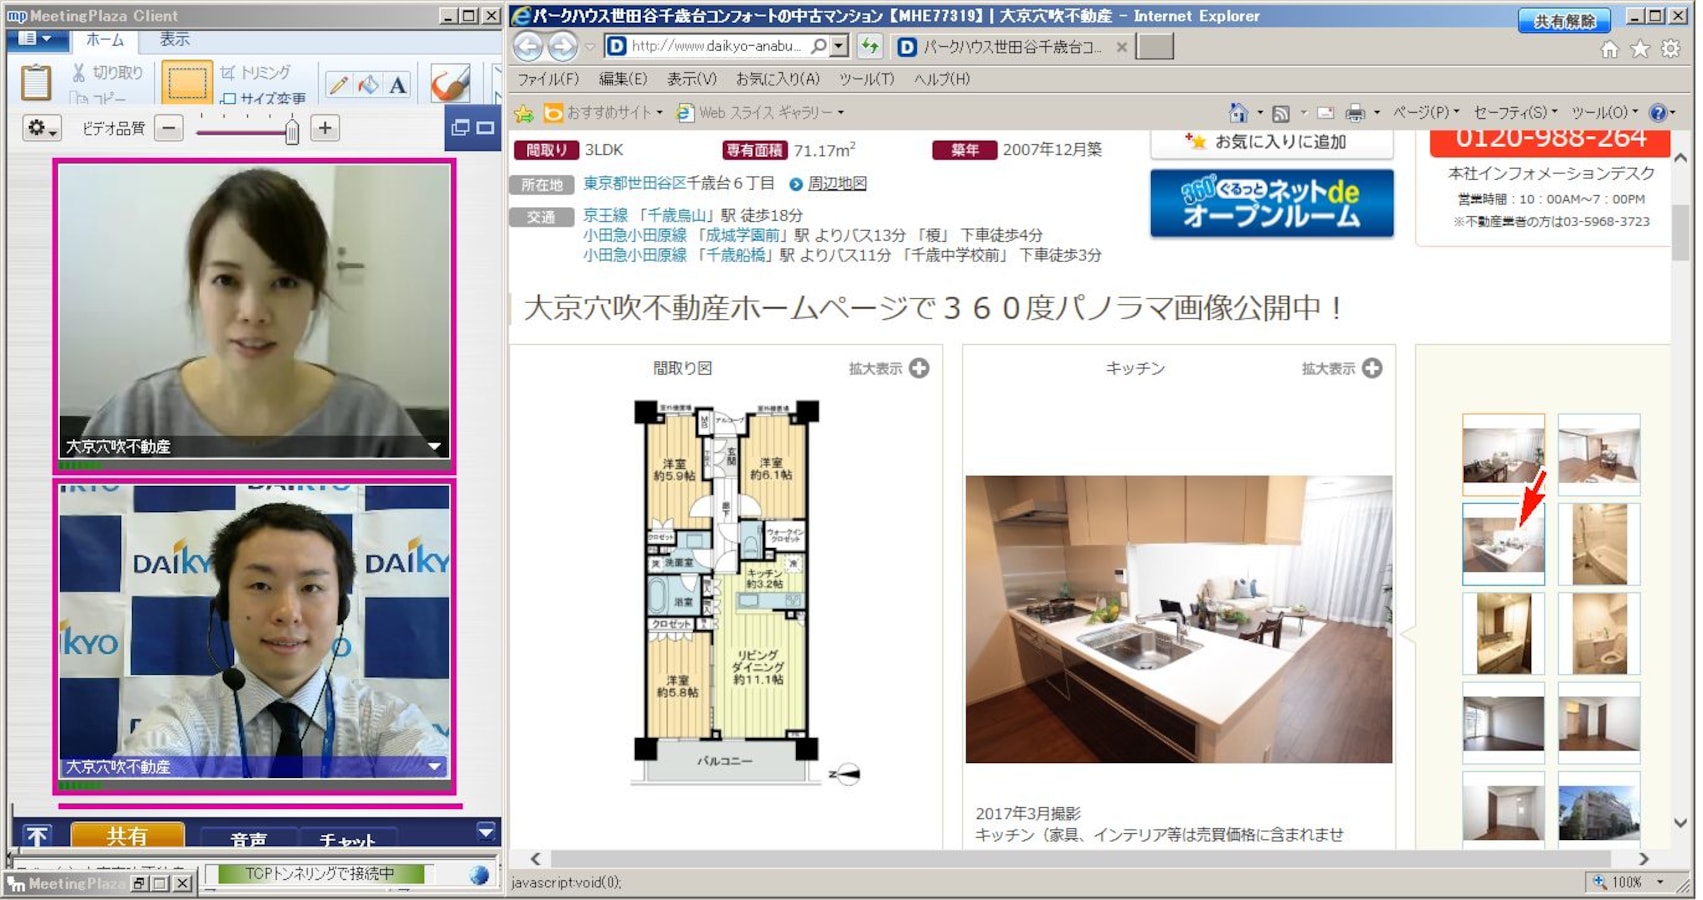This screenshot has width=1703, height=900.
Task: Open the セーフティ(S) dropdown
Action: [1512, 112]
